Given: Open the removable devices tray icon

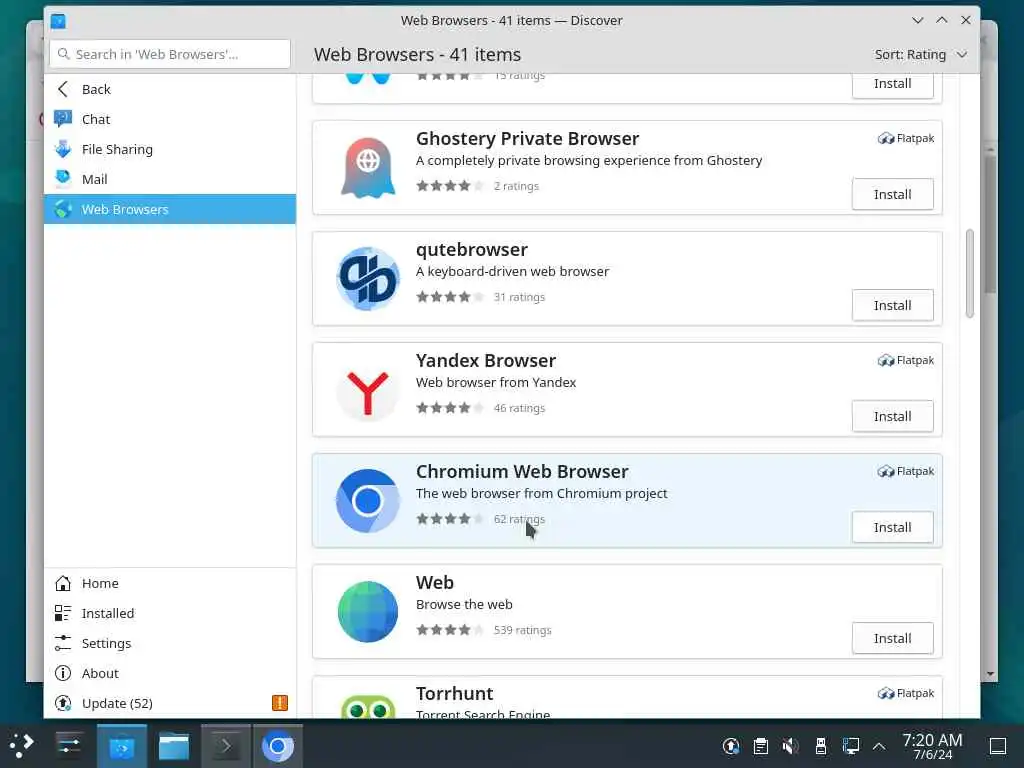Looking at the screenshot, I should [821, 746].
